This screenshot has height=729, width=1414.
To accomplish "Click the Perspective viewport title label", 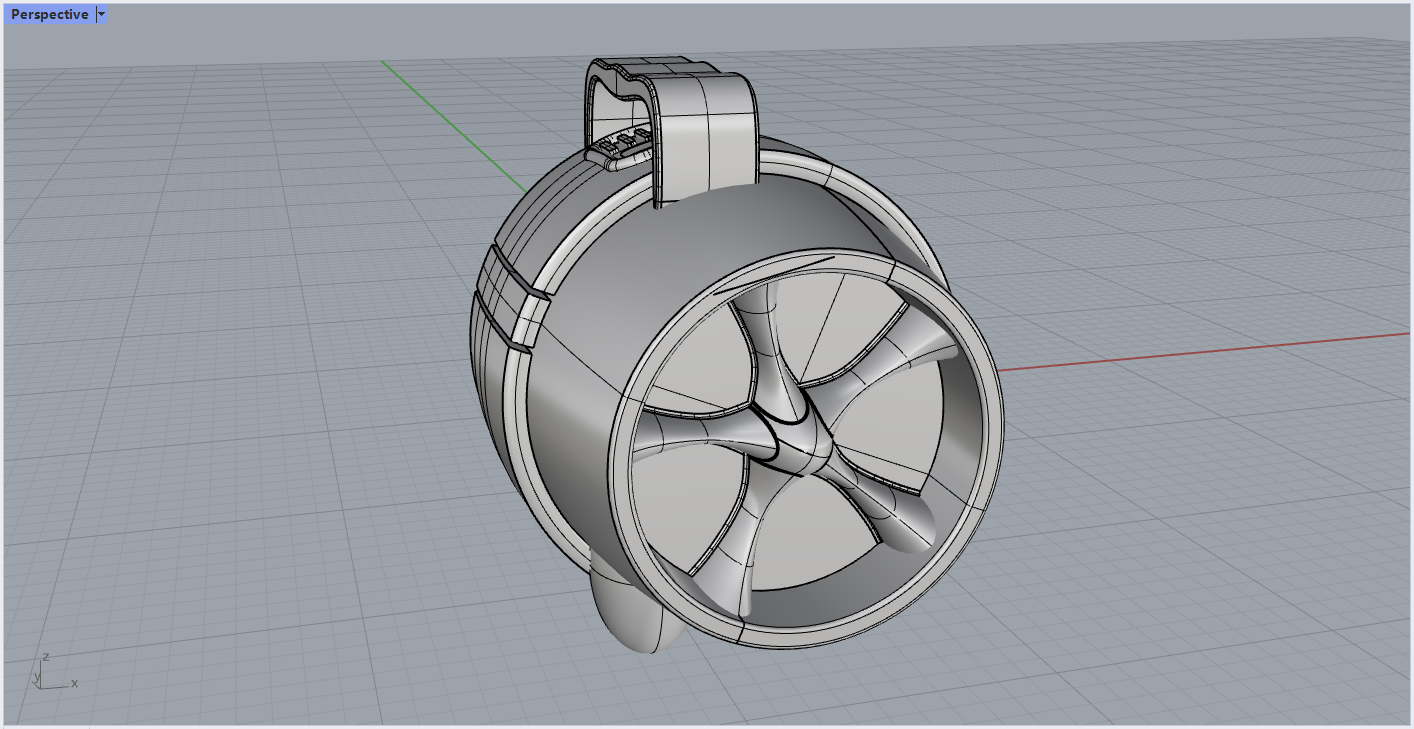I will point(50,15).
